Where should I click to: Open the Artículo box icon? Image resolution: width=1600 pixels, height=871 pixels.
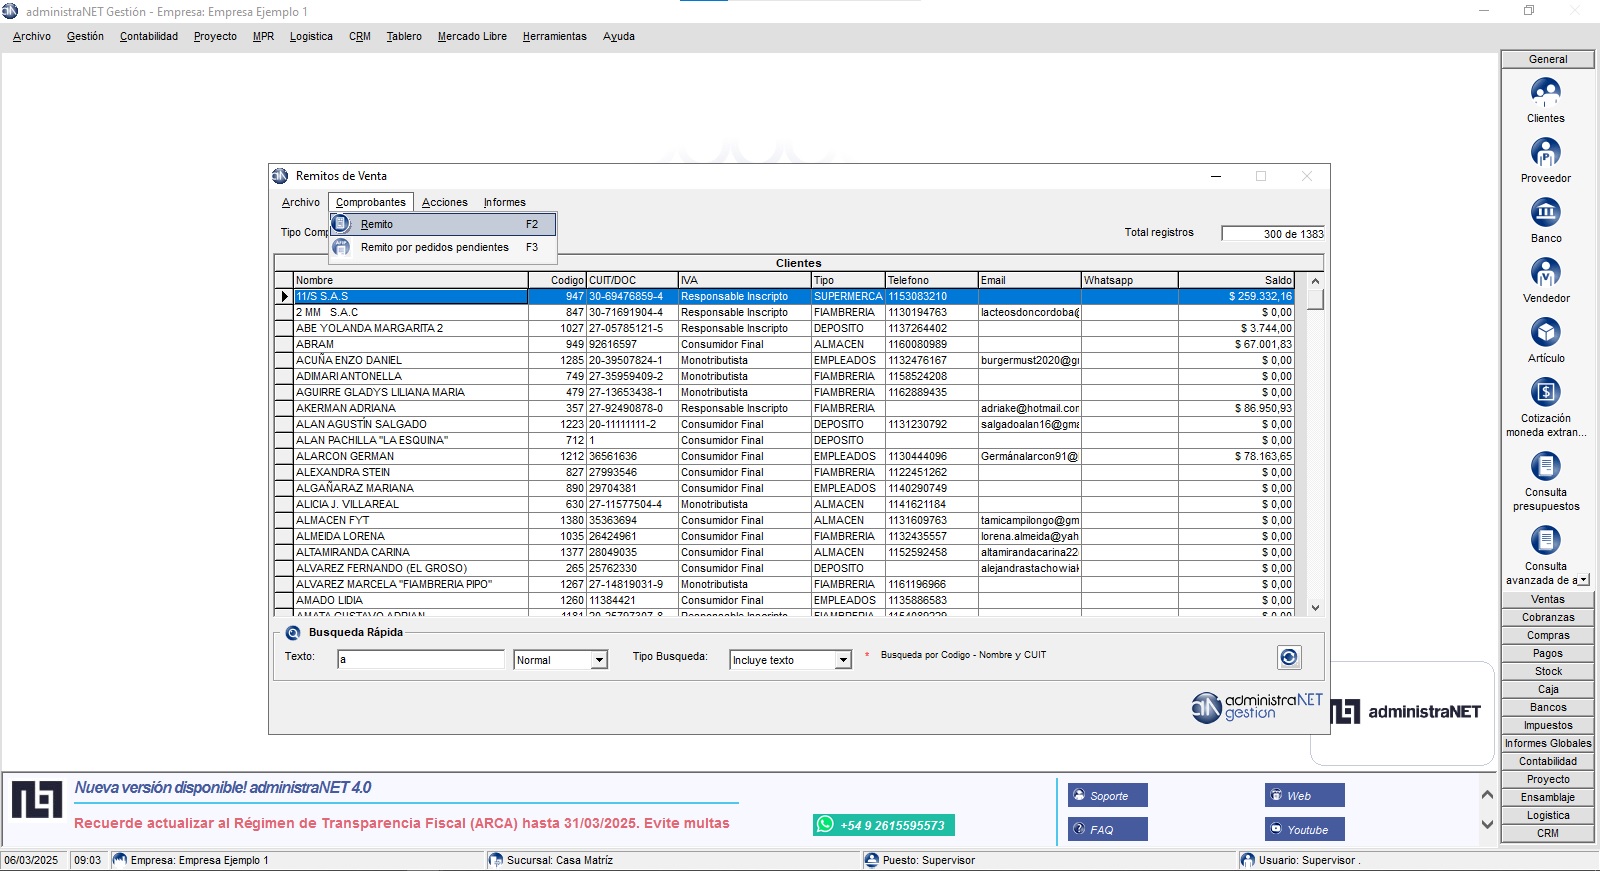[x=1545, y=333]
